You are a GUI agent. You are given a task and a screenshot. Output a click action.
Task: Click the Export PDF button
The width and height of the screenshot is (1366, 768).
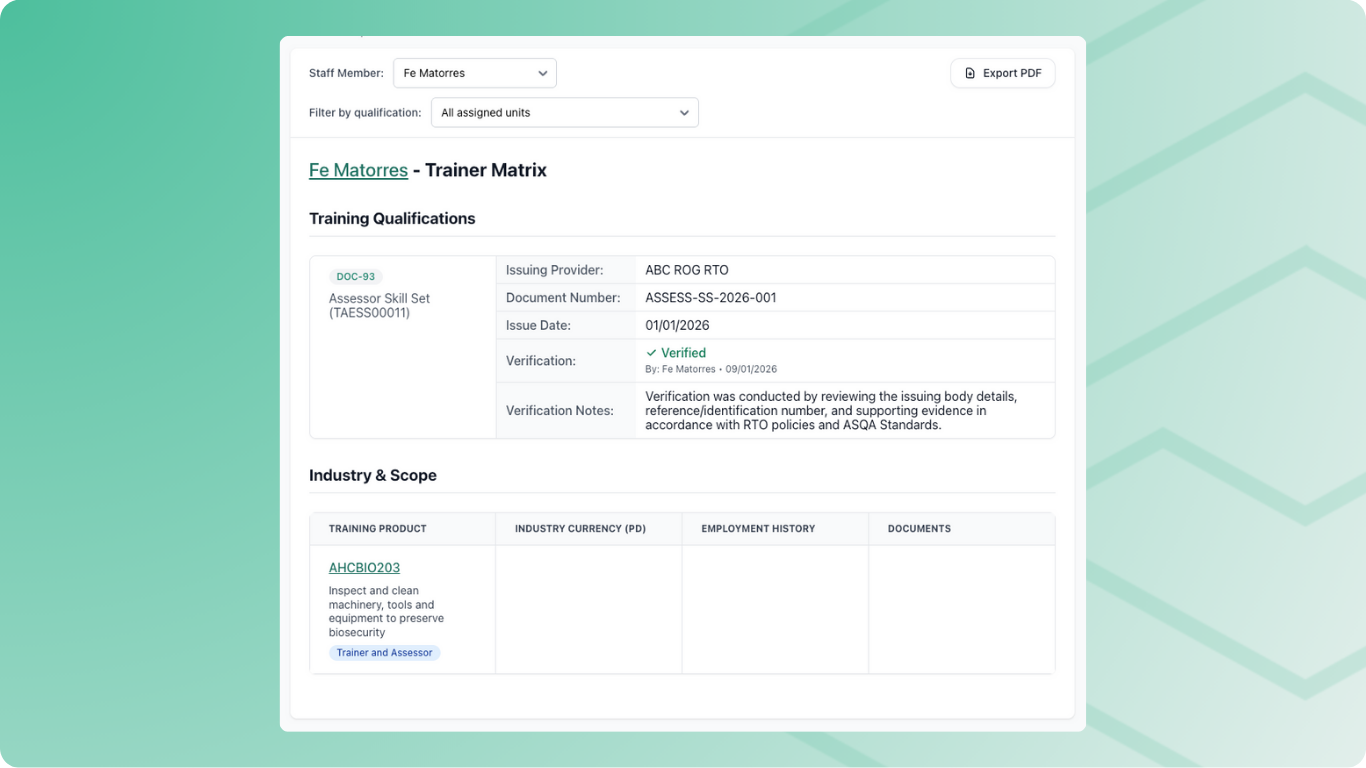click(1003, 72)
